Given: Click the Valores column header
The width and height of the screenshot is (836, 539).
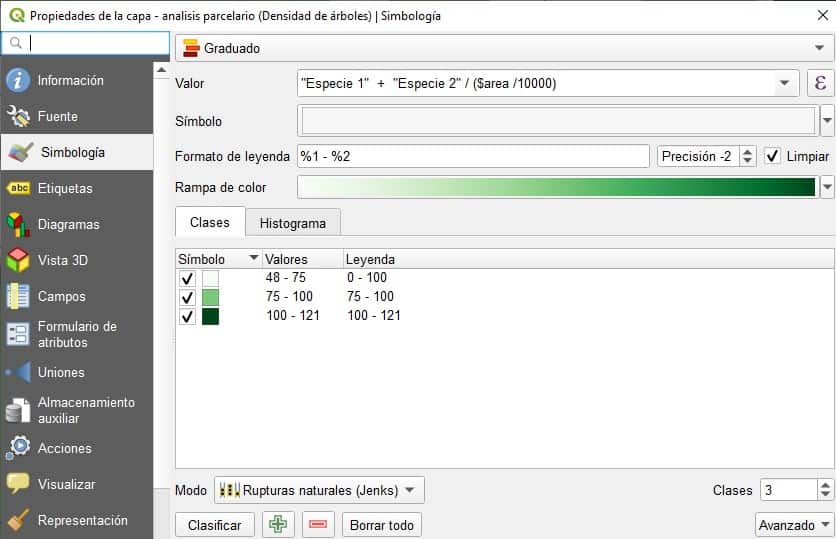Looking at the screenshot, I should coord(302,259).
